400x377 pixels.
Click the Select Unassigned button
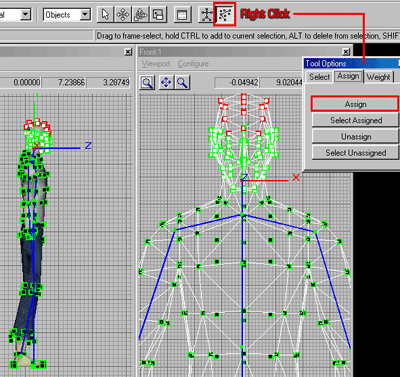pyautogui.click(x=355, y=153)
